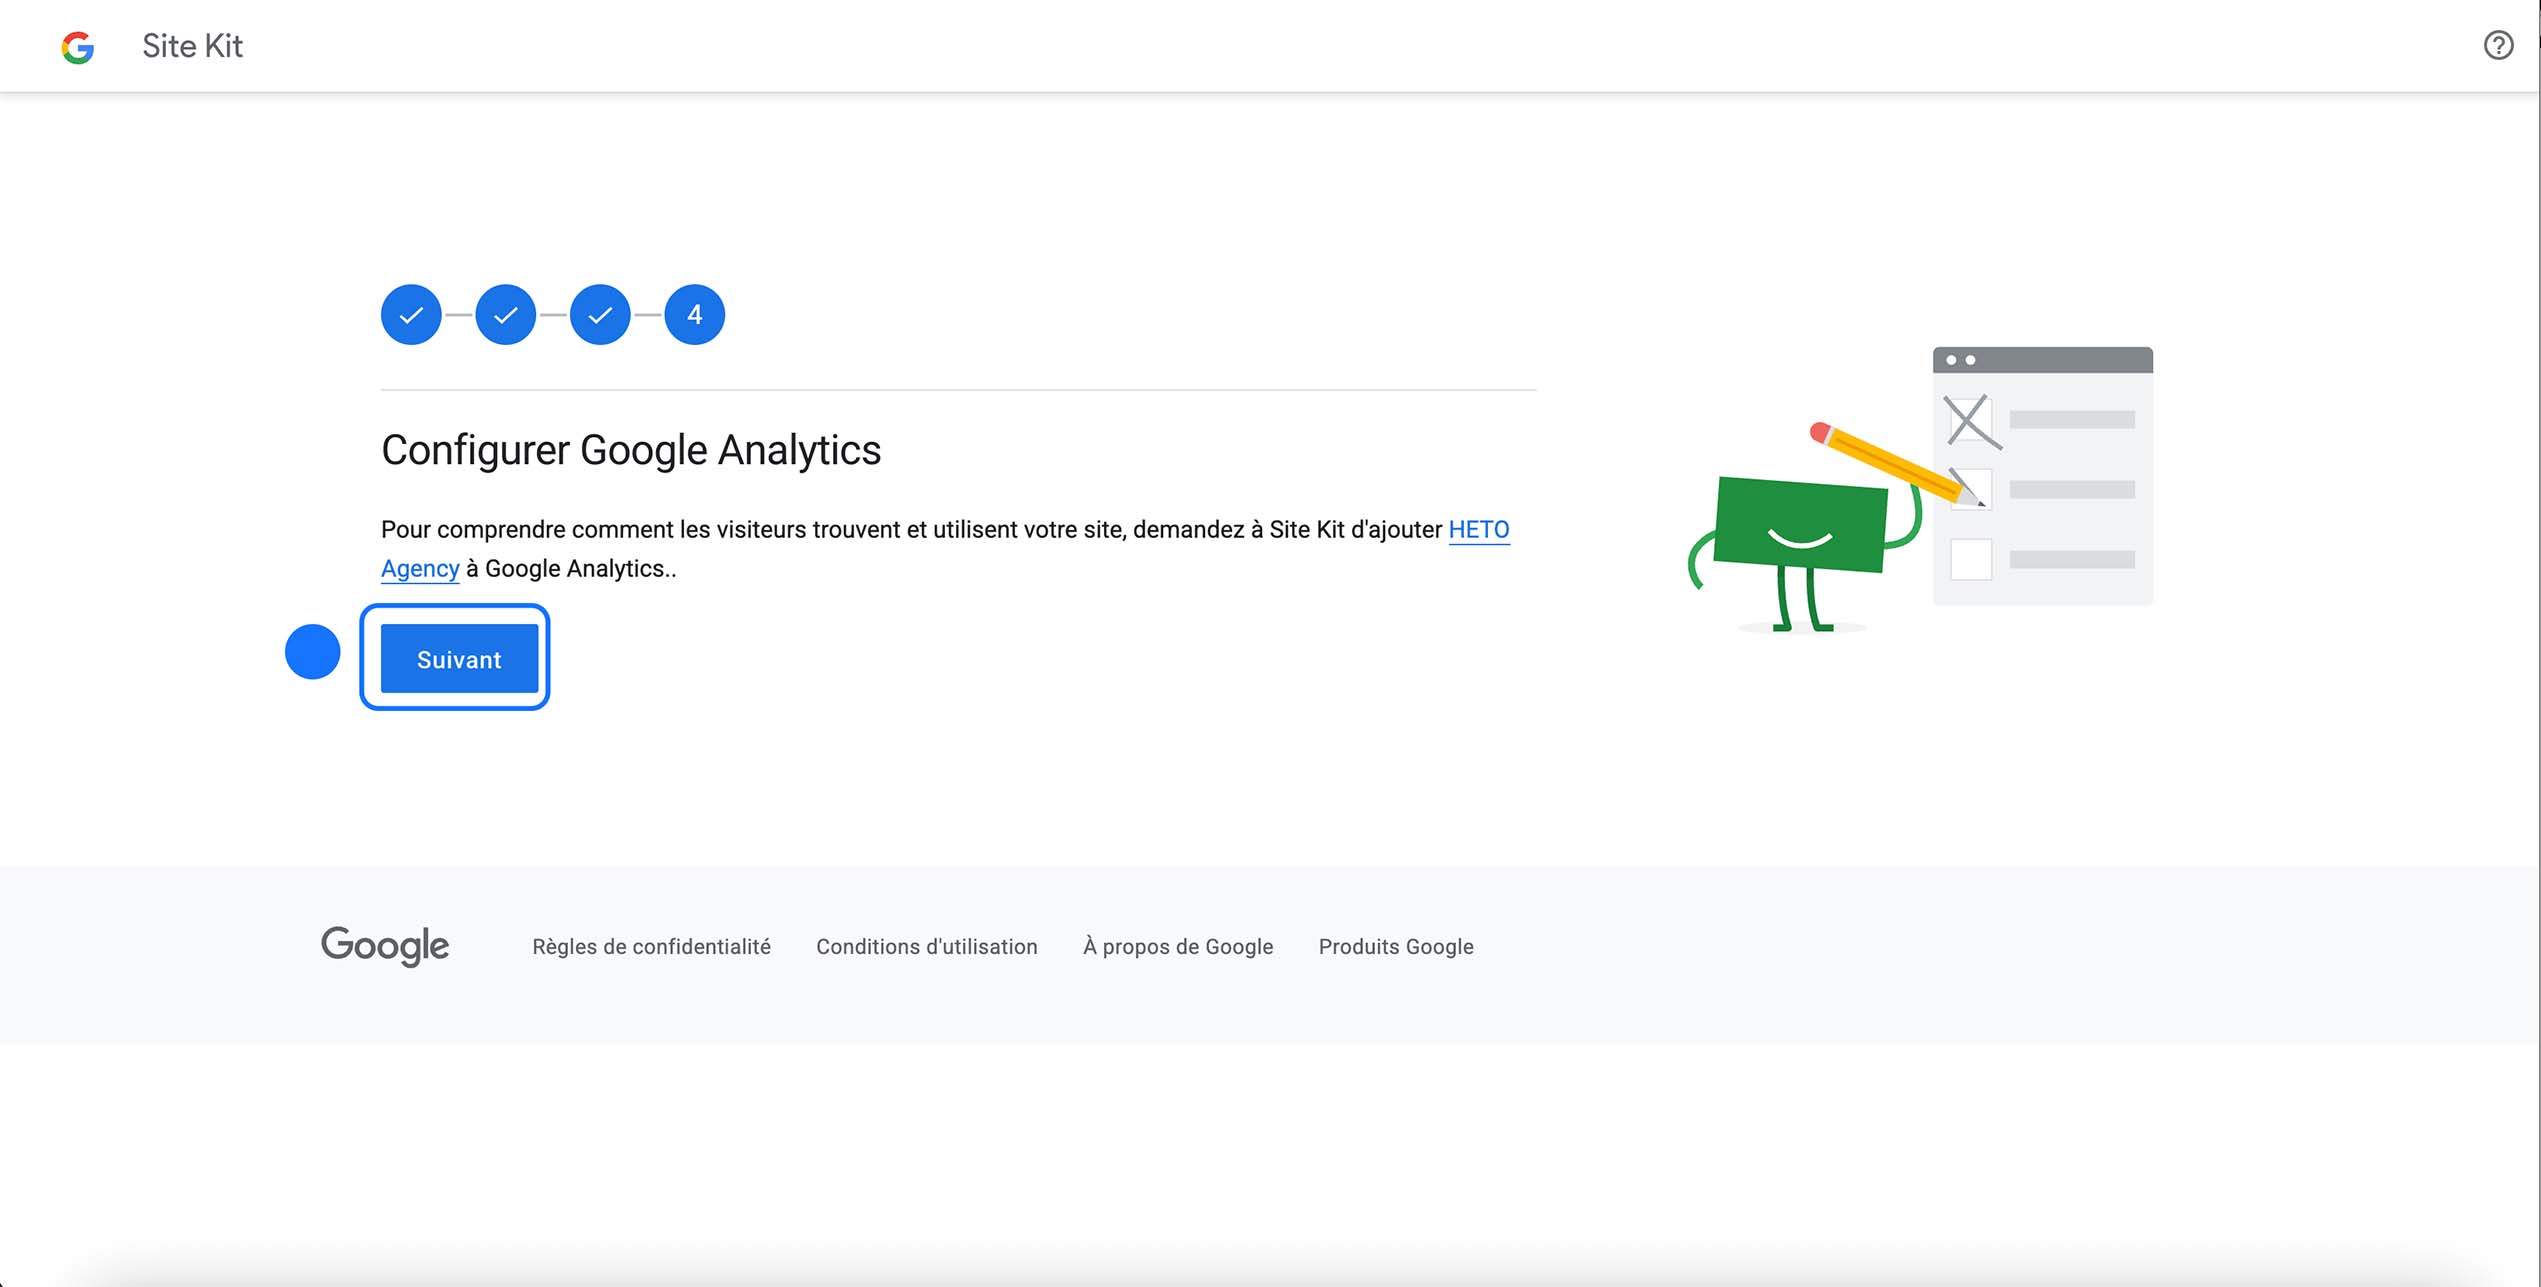This screenshot has width=2541, height=1287.
Task: Select step 4 in the progress indicator
Action: coord(694,314)
